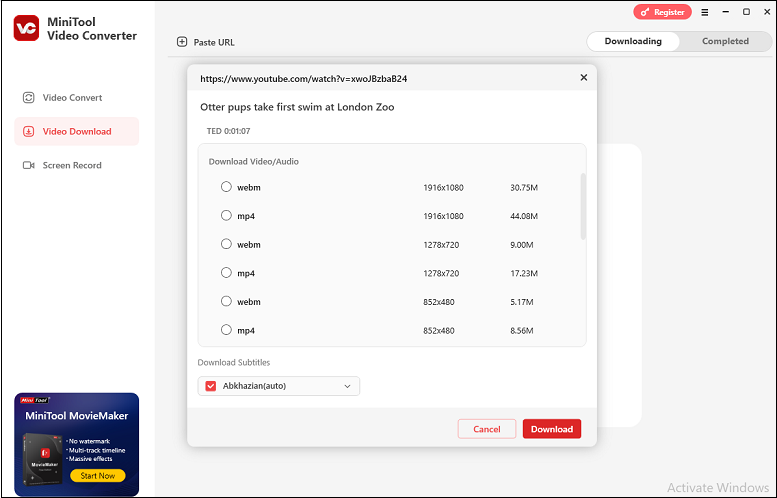
Task: Click the 17.23M file size value
Action: pos(524,274)
